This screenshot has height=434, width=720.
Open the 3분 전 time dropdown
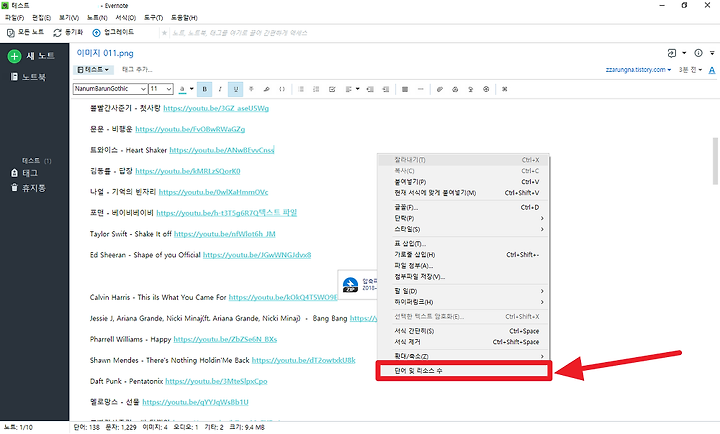point(690,70)
